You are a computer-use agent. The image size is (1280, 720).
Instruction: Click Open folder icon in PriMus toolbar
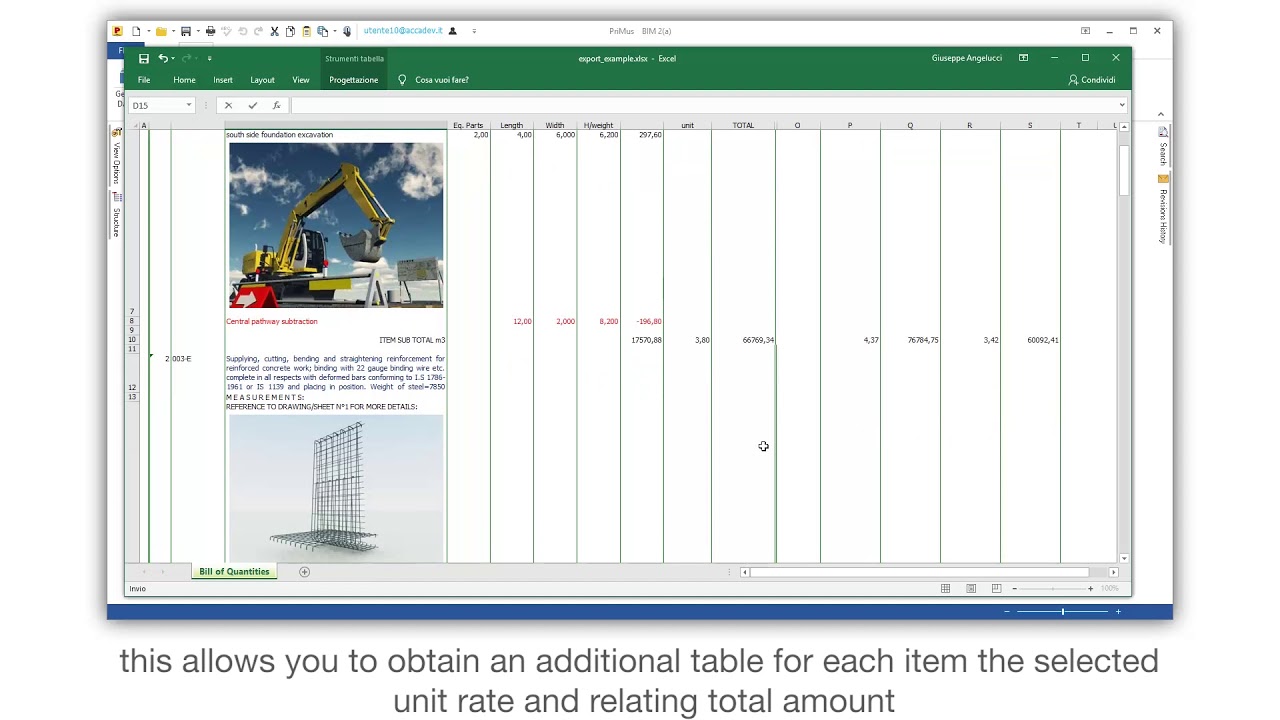point(161,31)
